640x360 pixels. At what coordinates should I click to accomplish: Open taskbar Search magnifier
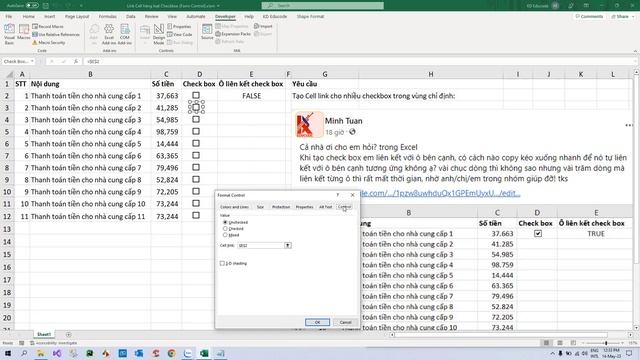pos(24,353)
